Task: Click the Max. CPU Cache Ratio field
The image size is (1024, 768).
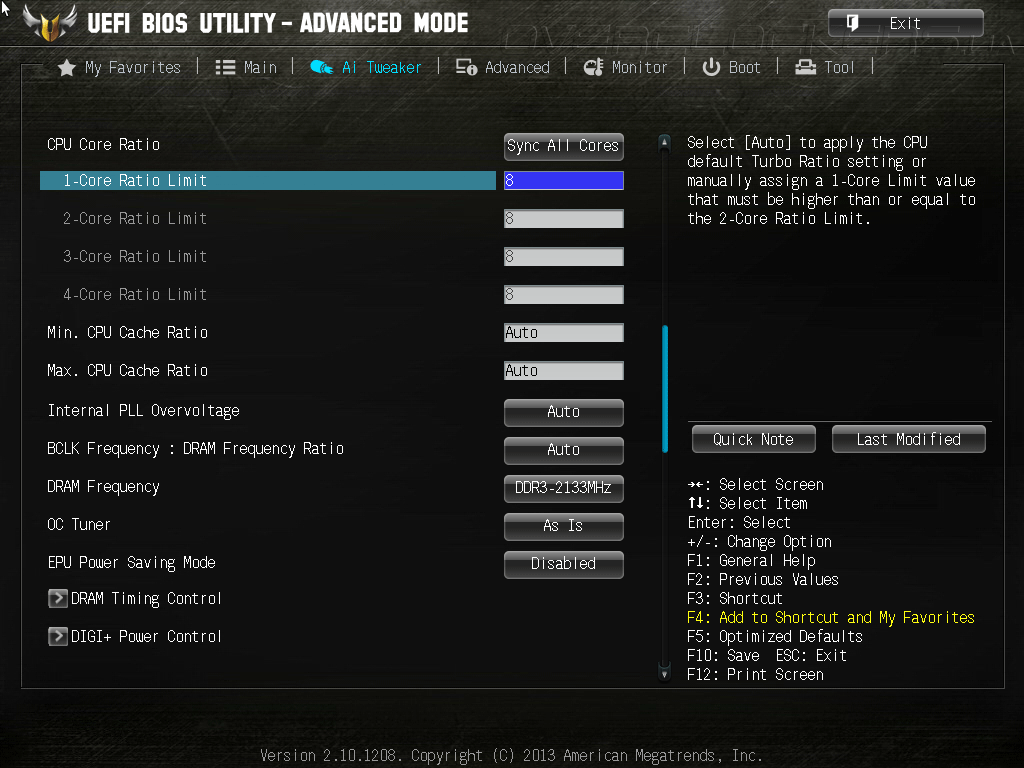Action: click(x=564, y=370)
